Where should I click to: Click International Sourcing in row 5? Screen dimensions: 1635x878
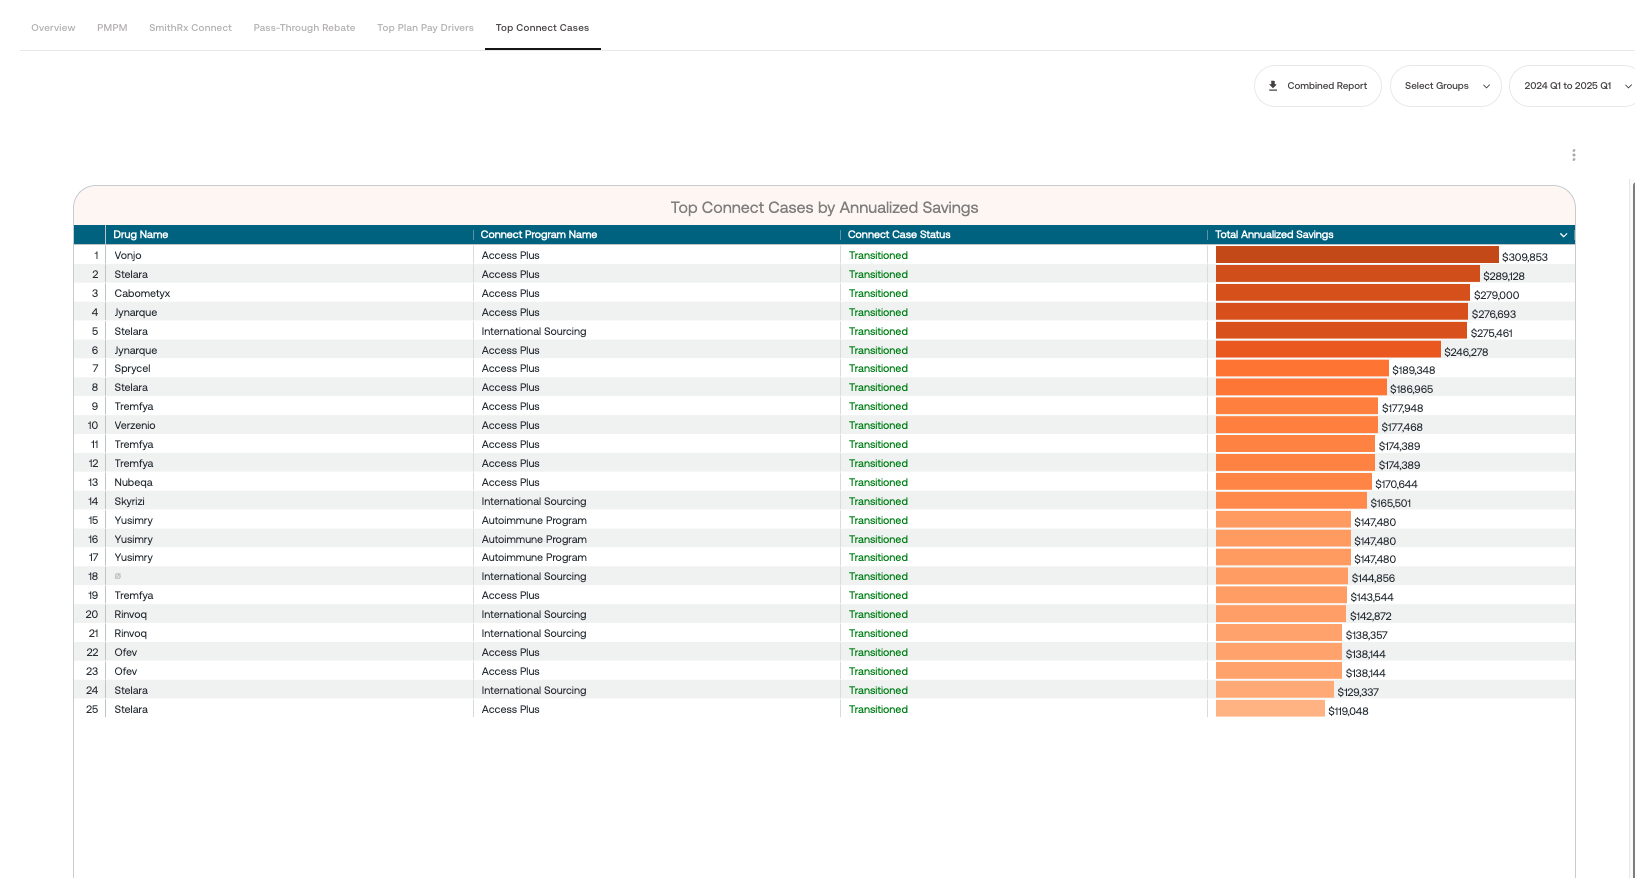[534, 332]
